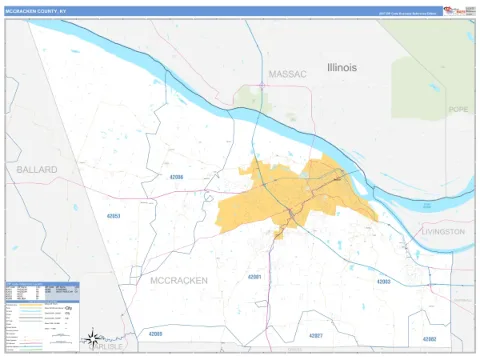Click the compass rose near Carlisle
This screenshot has width=480, height=360.
[92, 339]
